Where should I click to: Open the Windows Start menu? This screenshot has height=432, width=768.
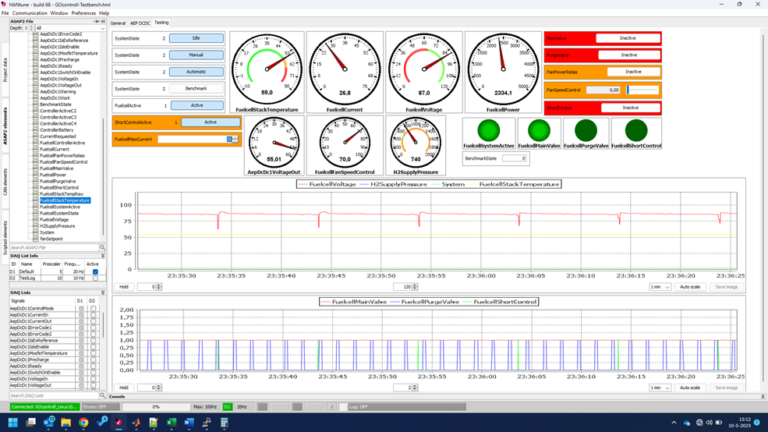coord(13,422)
